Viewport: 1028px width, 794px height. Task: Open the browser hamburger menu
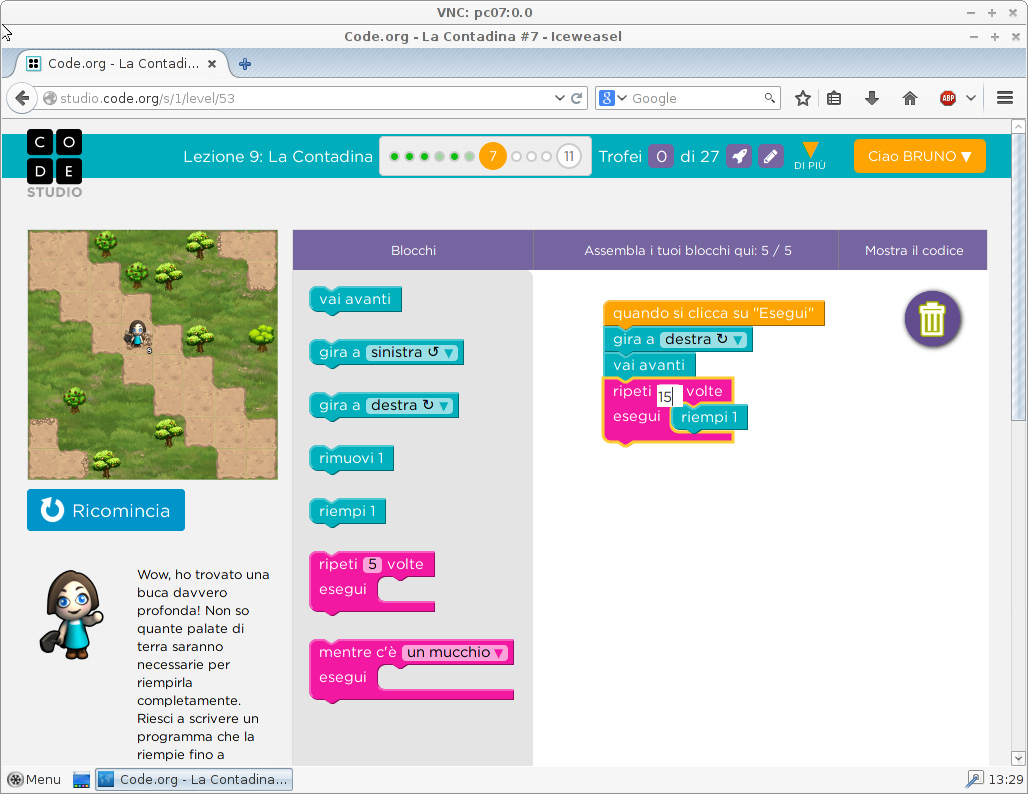(x=1005, y=98)
